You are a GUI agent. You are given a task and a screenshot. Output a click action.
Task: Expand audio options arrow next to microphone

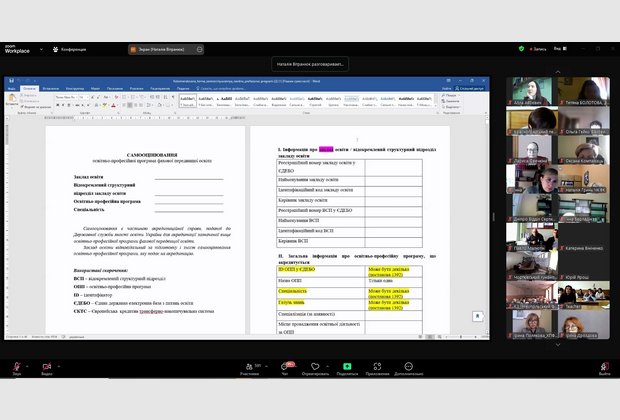(29, 365)
